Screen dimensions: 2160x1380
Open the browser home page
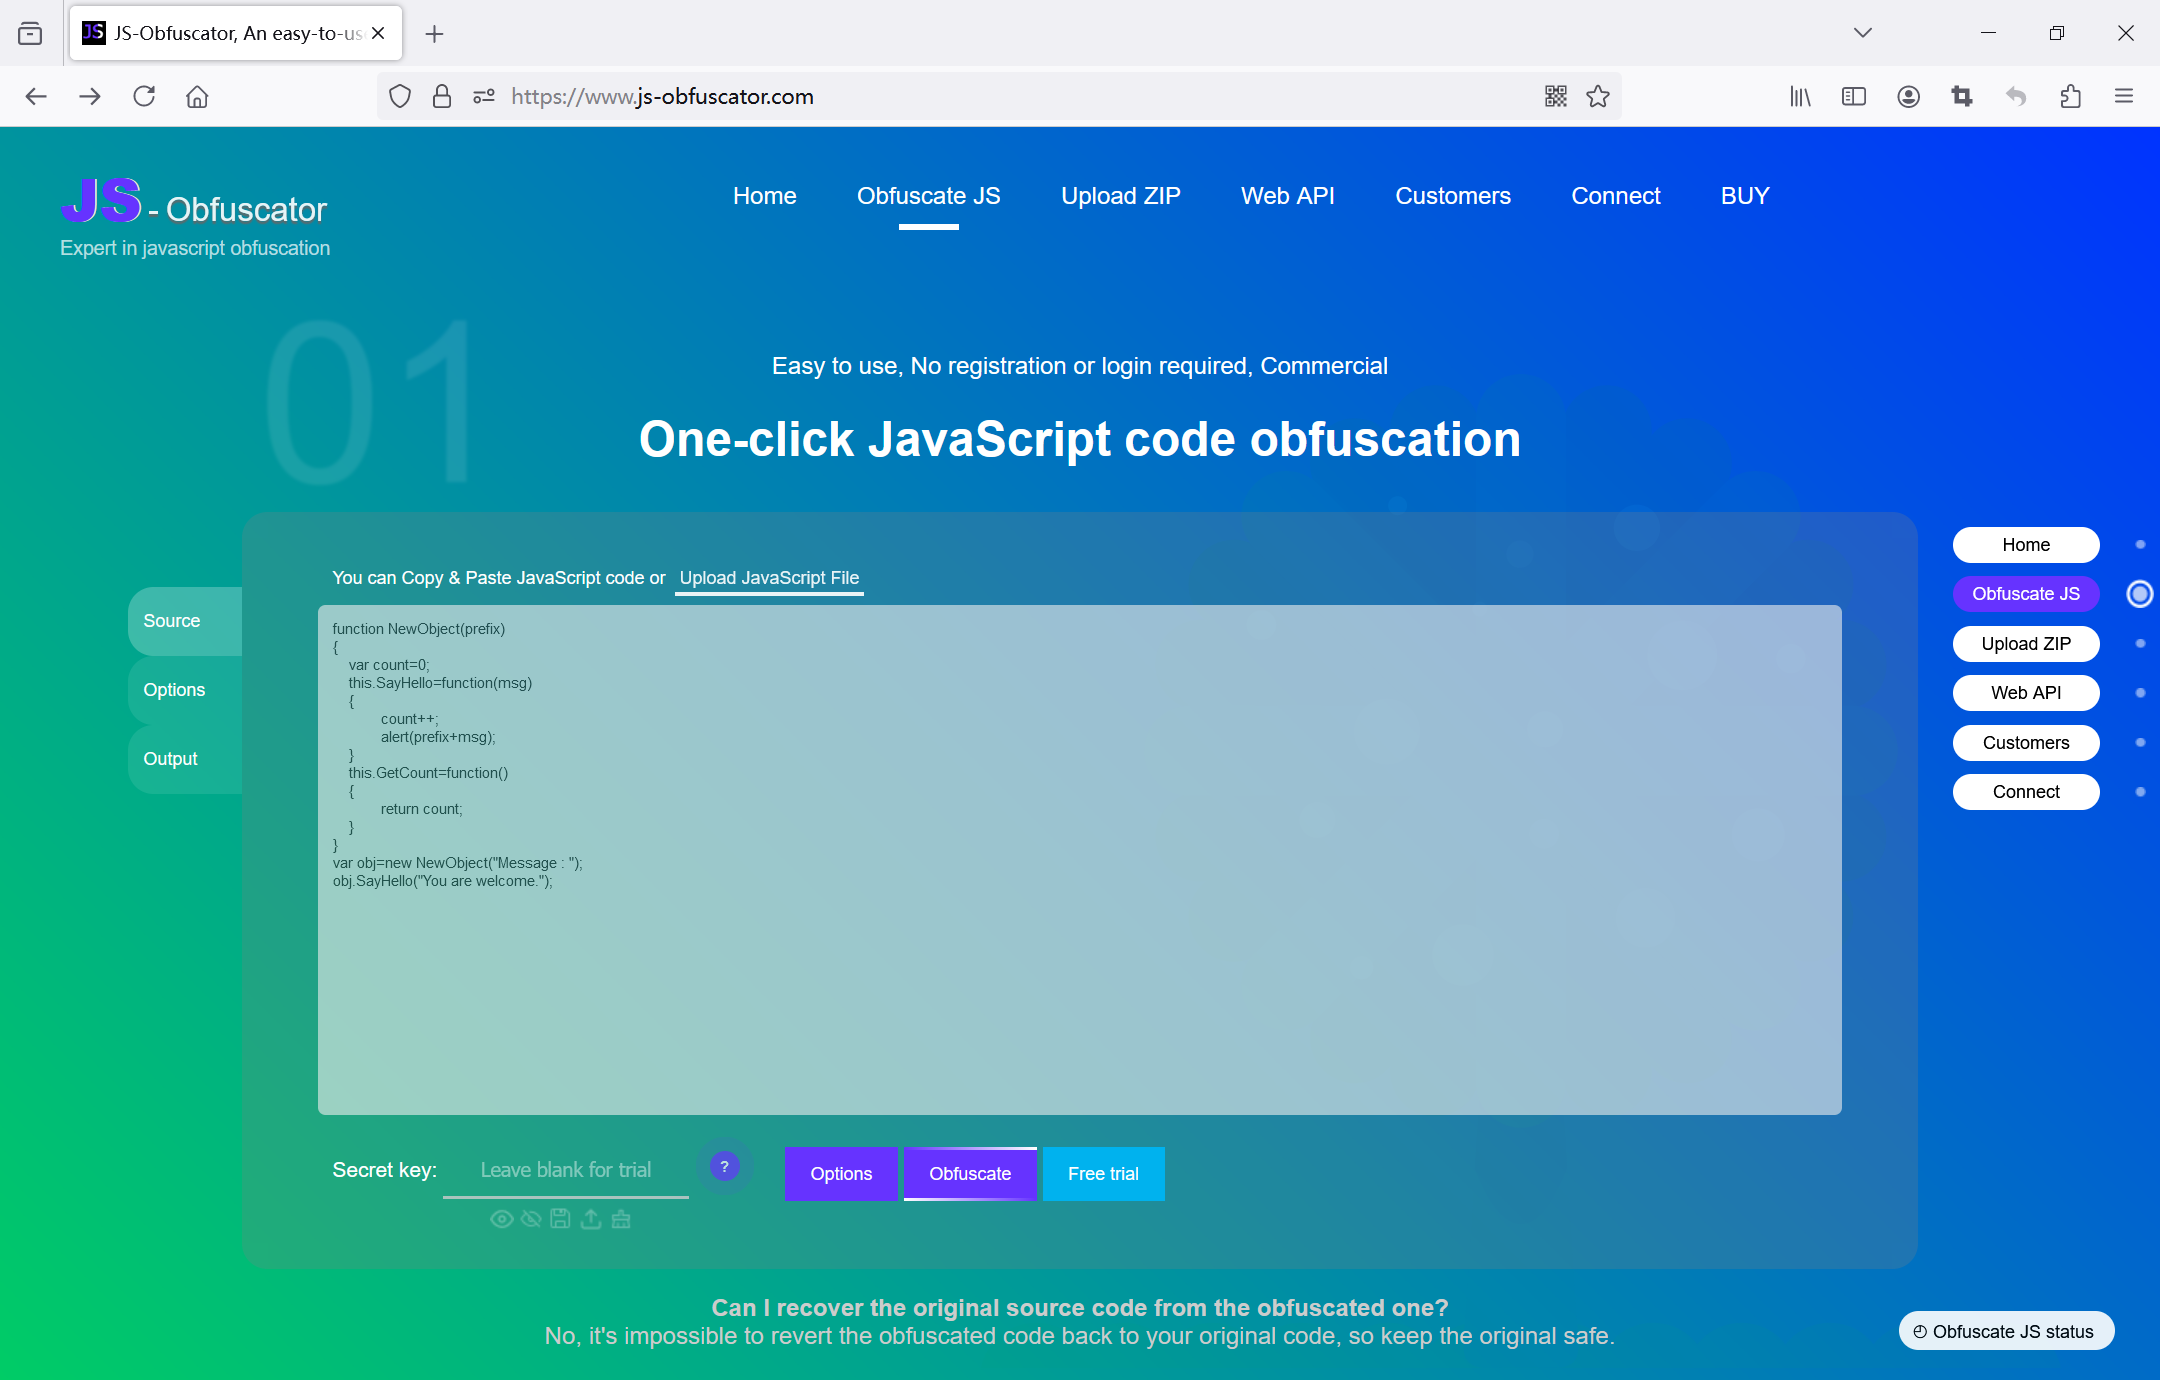point(197,96)
